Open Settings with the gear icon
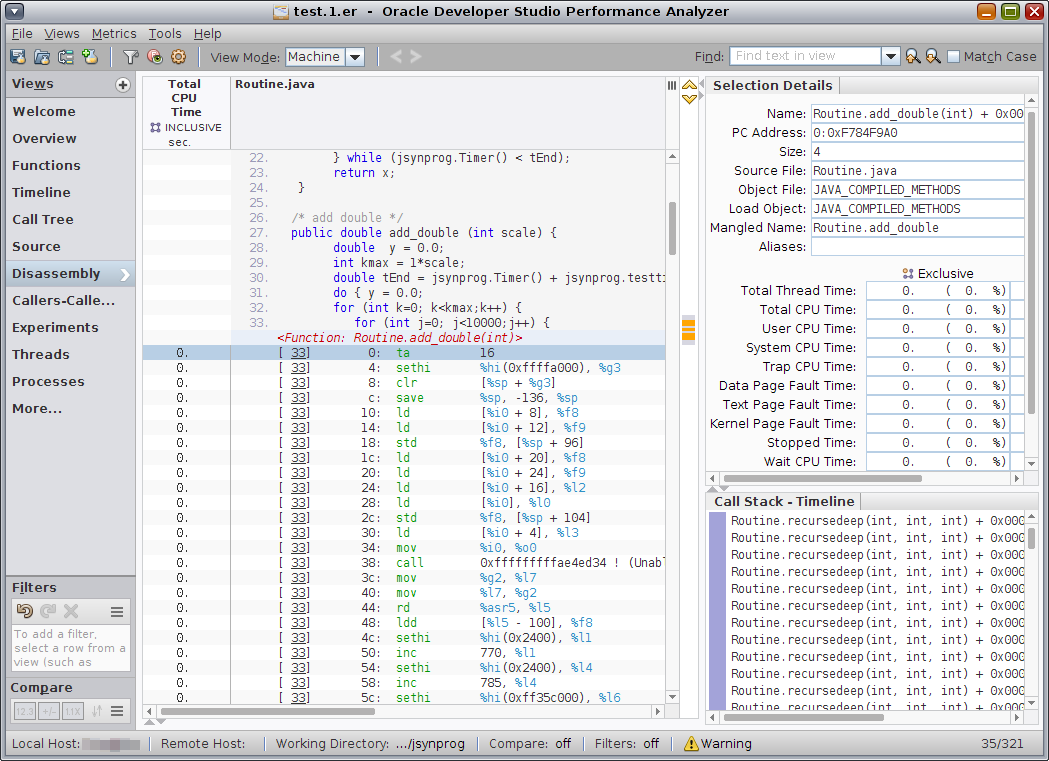Image resolution: width=1049 pixels, height=761 pixels. point(178,57)
